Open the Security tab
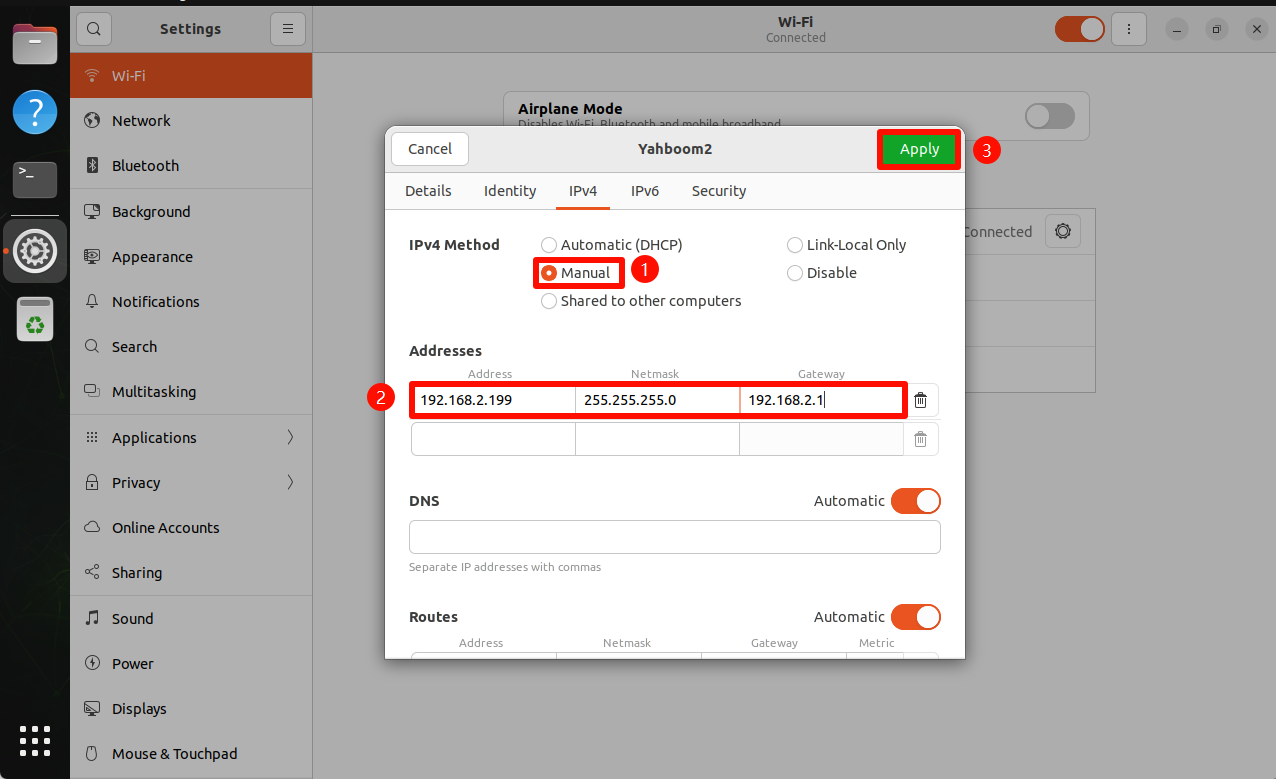 coord(719,191)
